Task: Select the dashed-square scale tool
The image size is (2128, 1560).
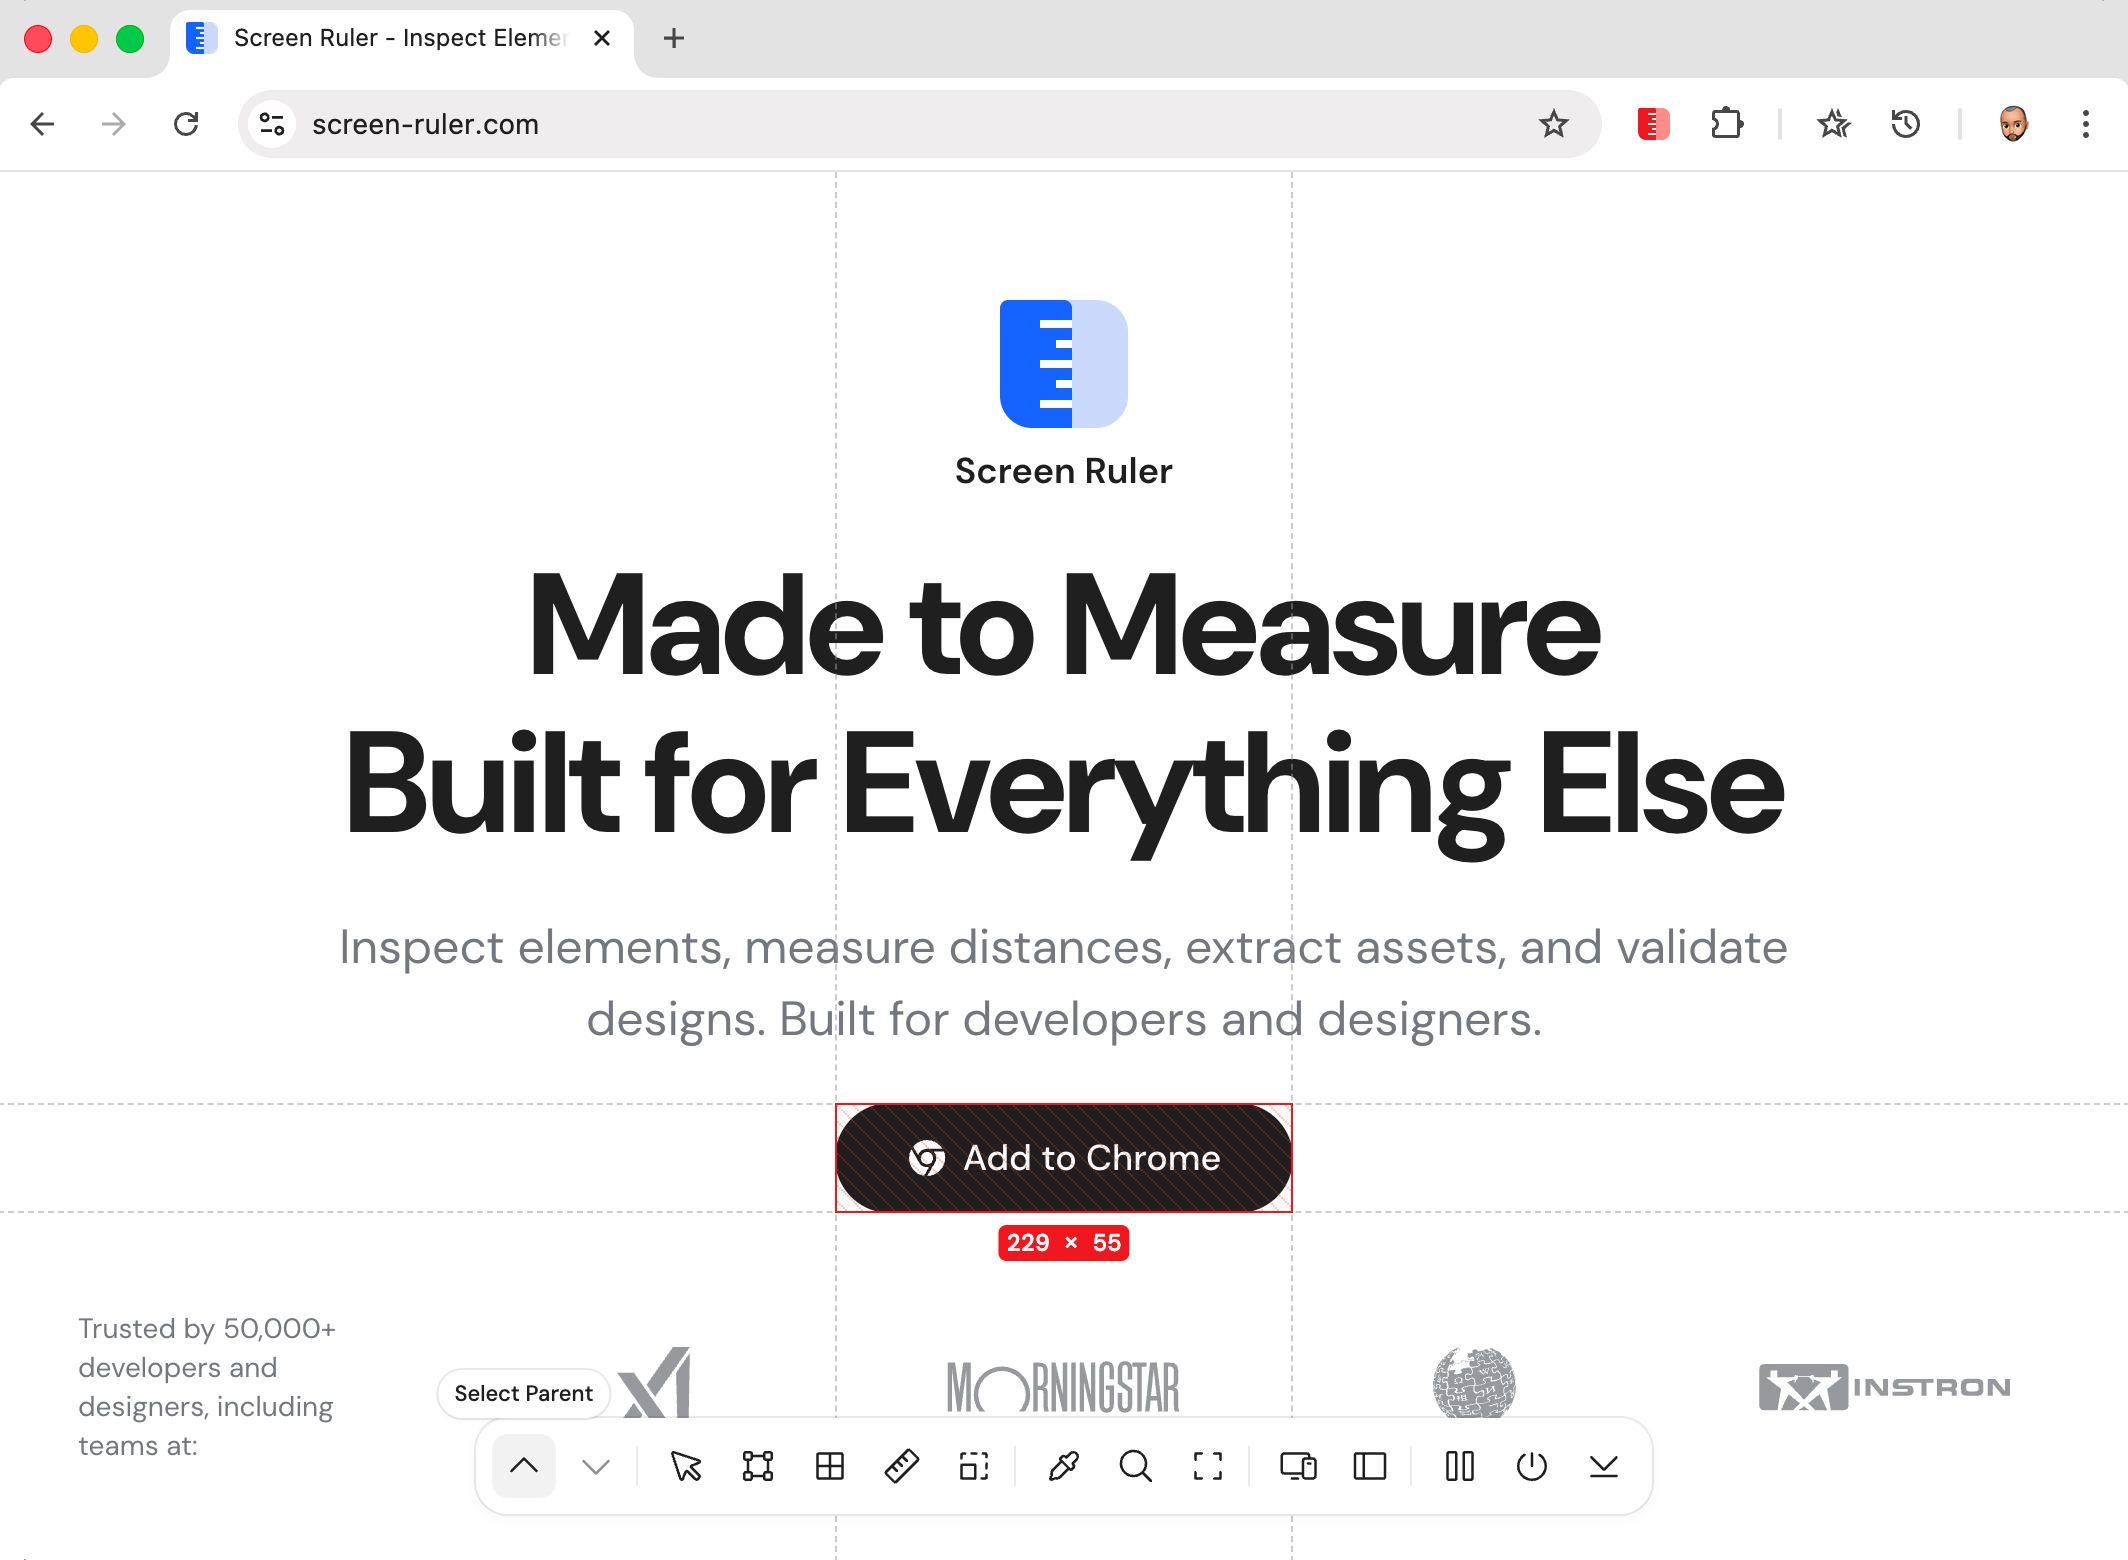Action: [x=974, y=1466]
